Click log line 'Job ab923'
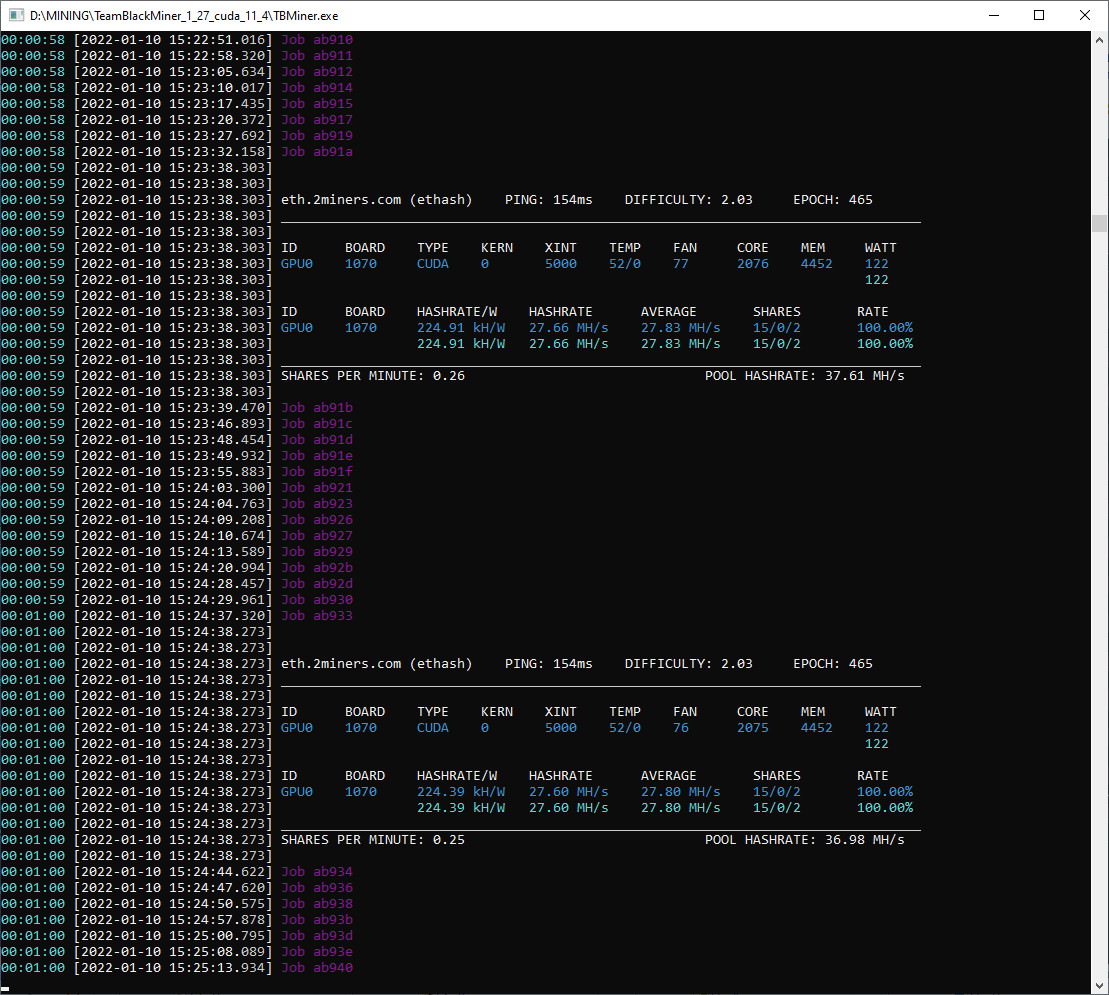The width and height of the screenshot is (1109, 995). click(317, 504)
